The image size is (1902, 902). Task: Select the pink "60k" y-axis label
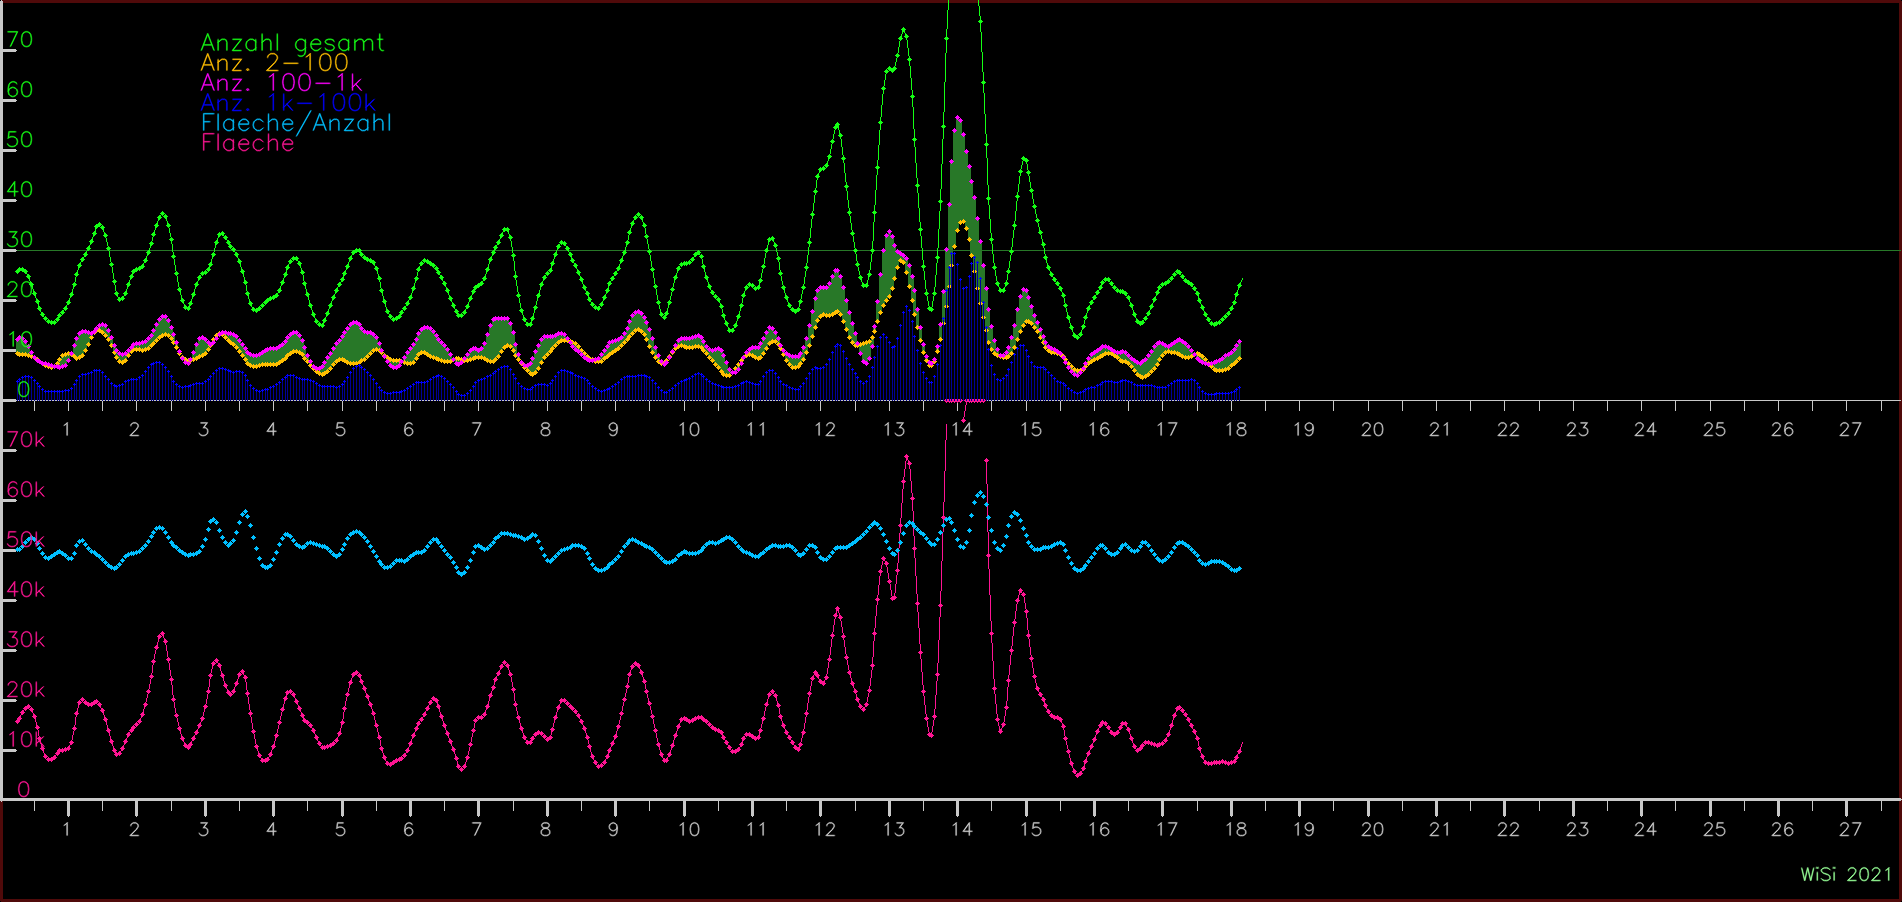pyautogui.click(x=26, y=490)
